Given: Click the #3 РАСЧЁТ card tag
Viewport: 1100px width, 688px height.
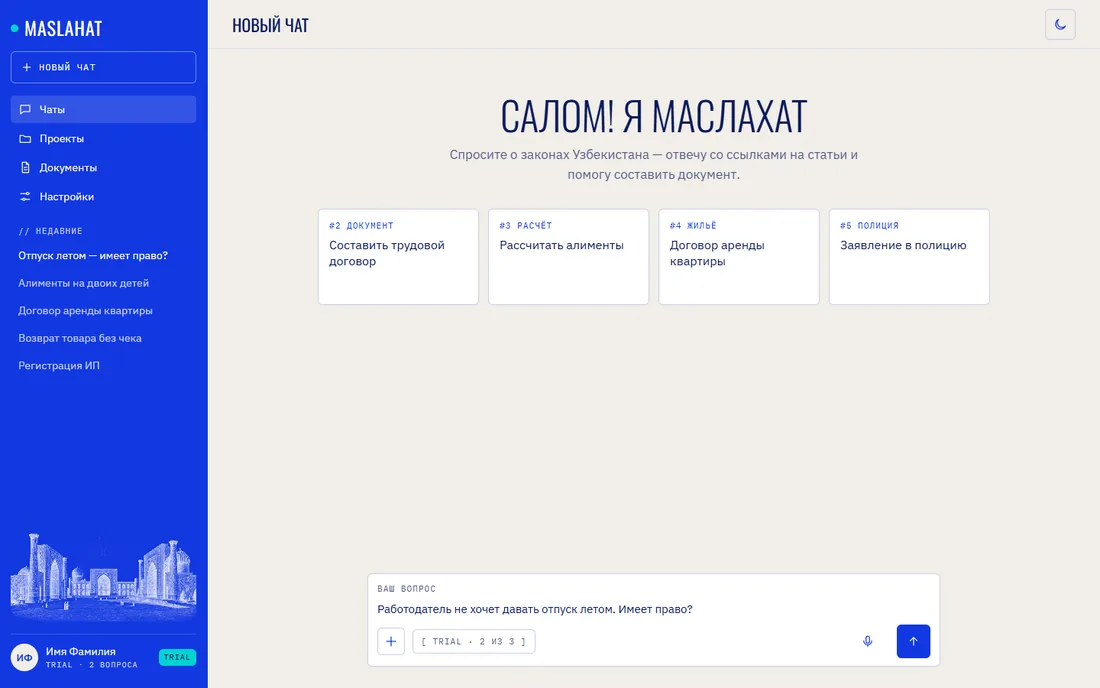Looking at the screenshot, I should pyautogui.click(x=525, y=225).
